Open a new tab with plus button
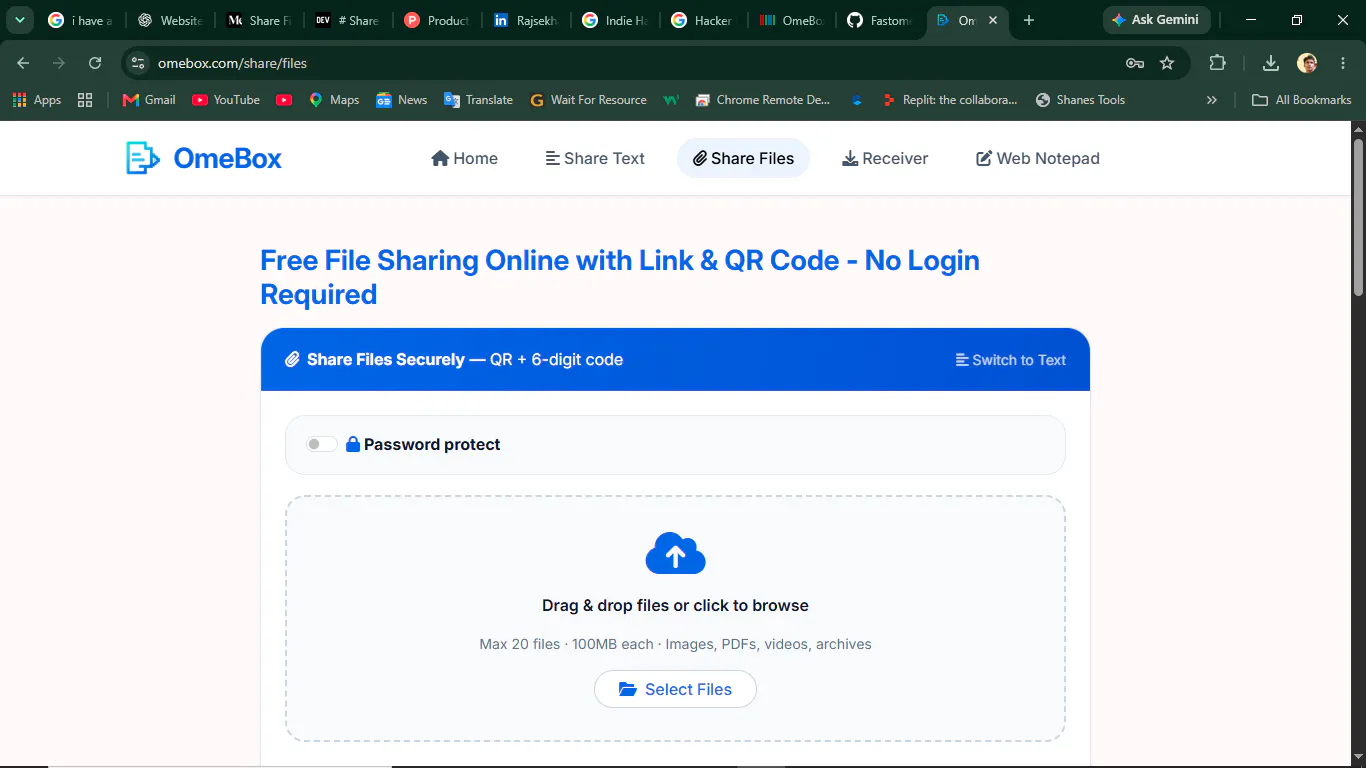 (x=1029, y=20)
